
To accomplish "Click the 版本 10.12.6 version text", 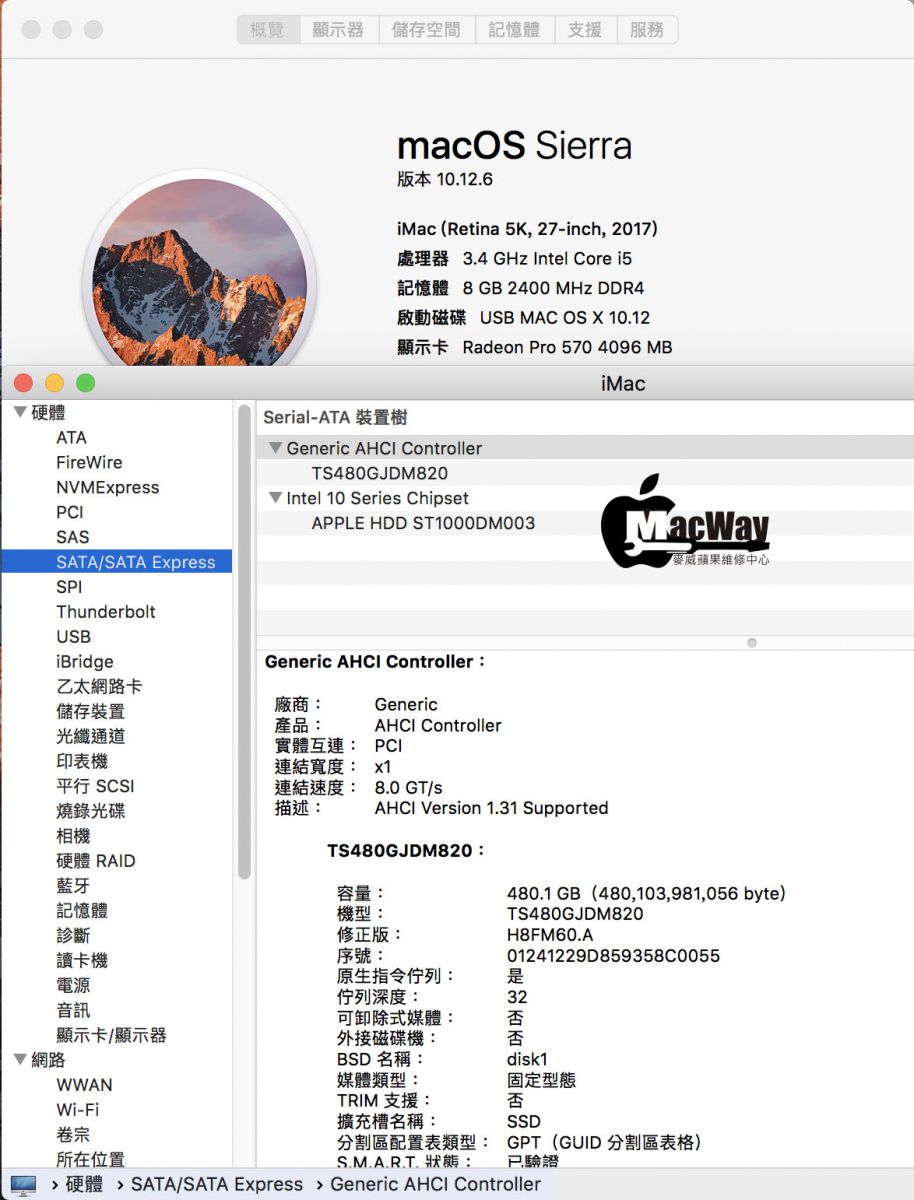I will pyautogui.click(x=445, y=180).
